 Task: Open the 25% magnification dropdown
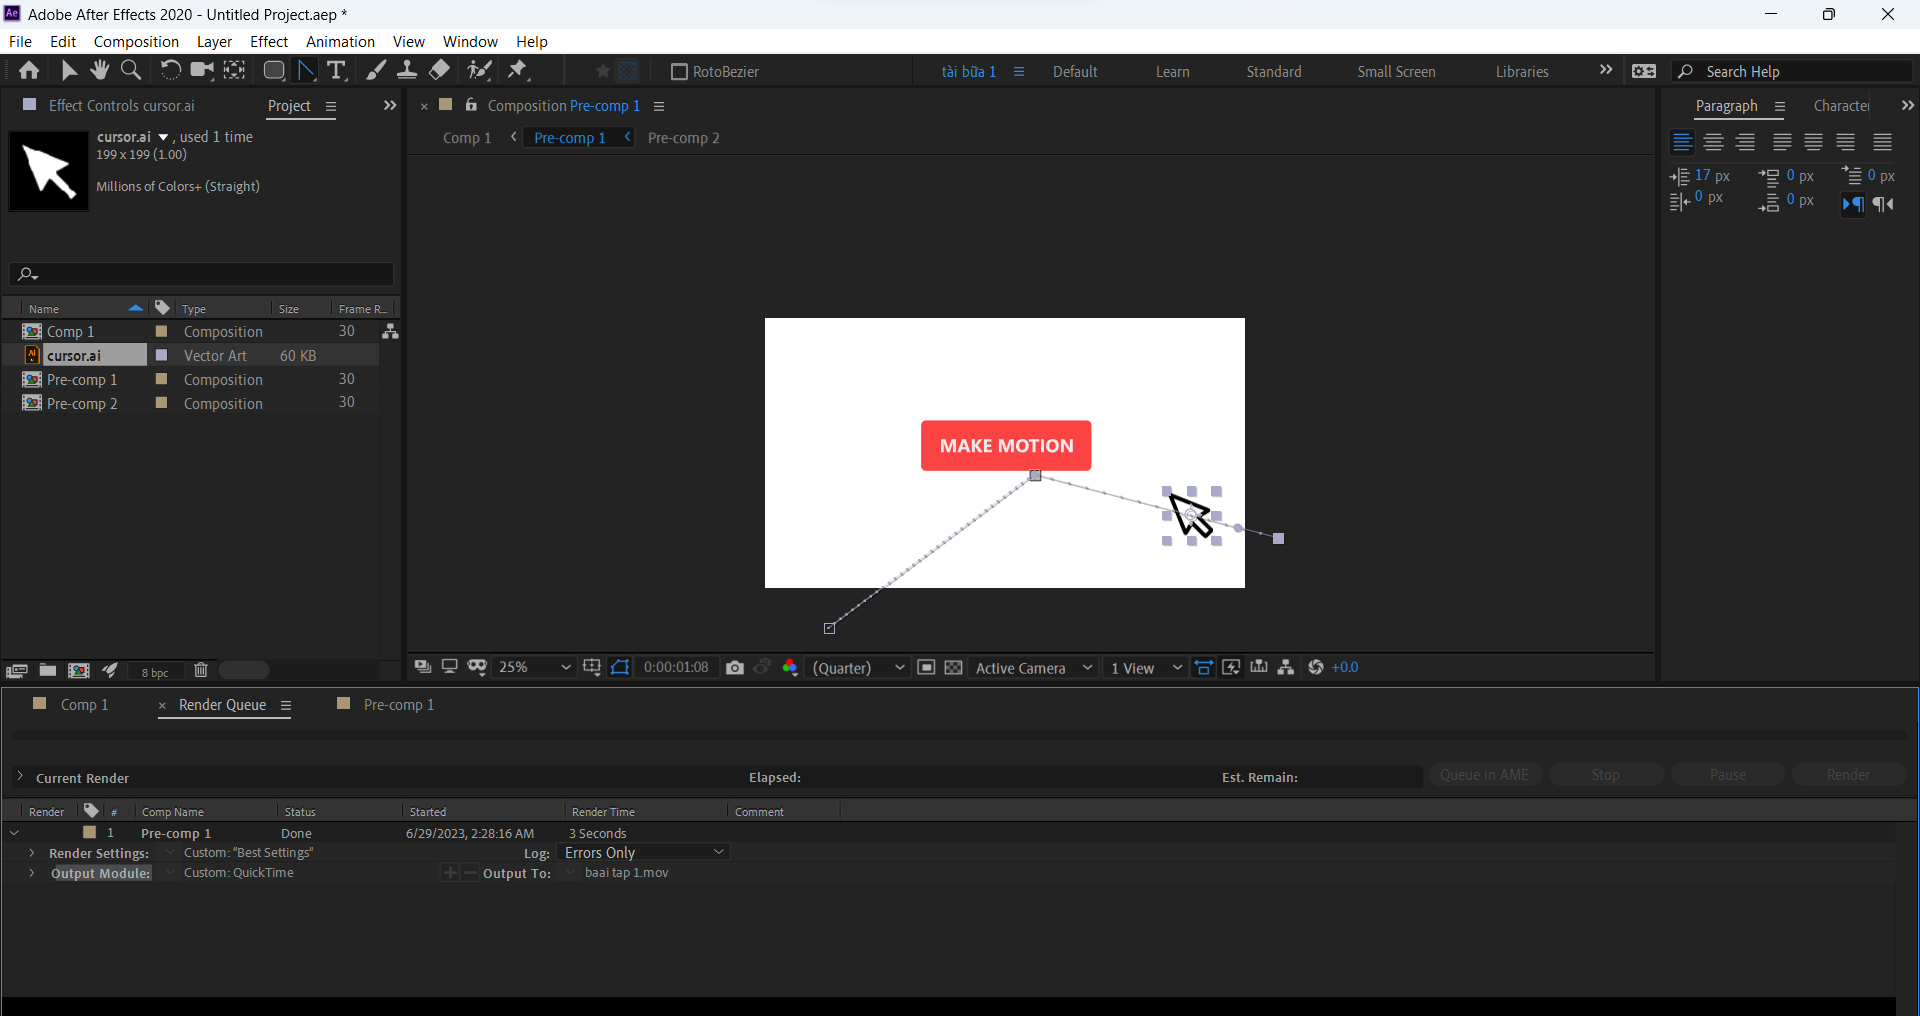coord(534,668)
